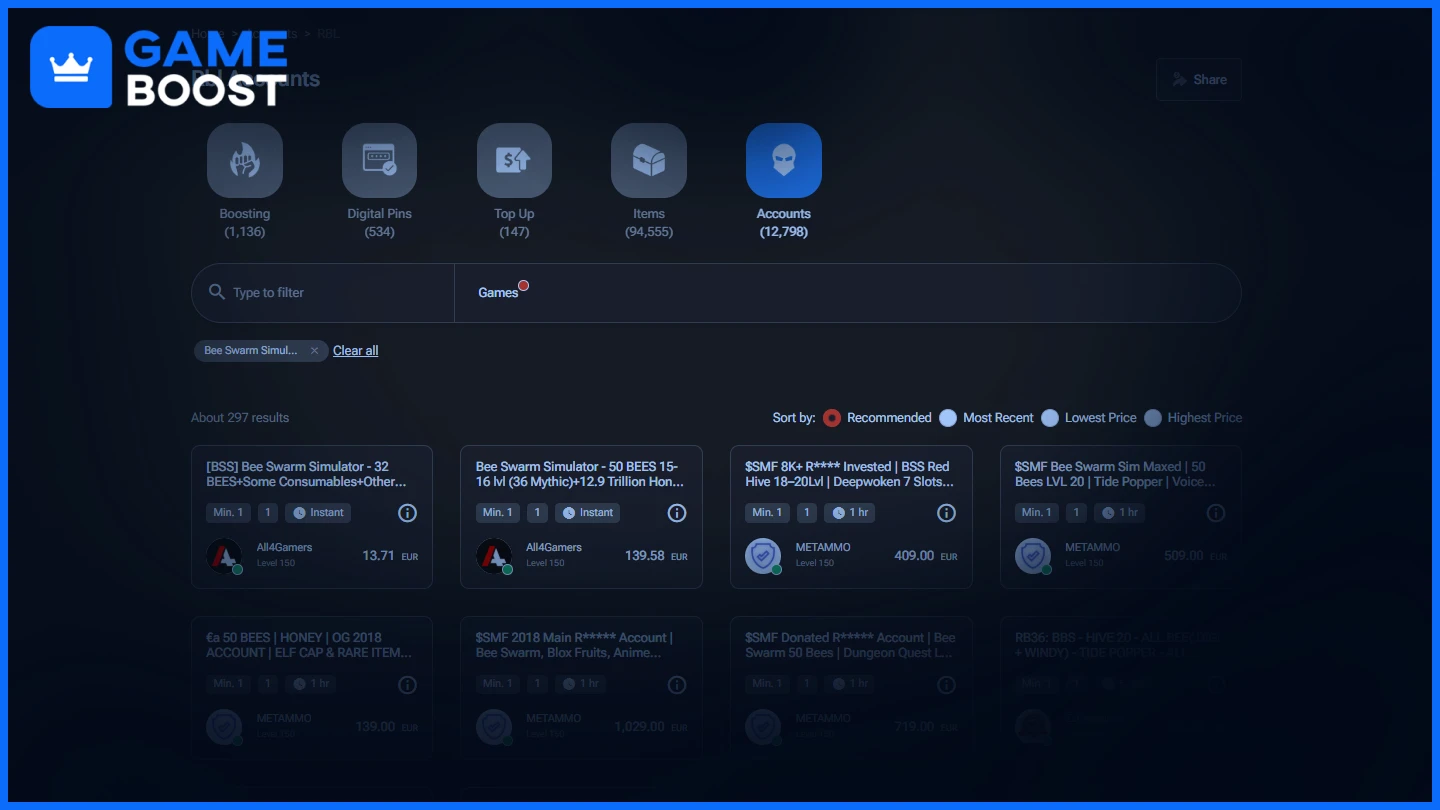Focus the Type to filter search field

[330, 293]
